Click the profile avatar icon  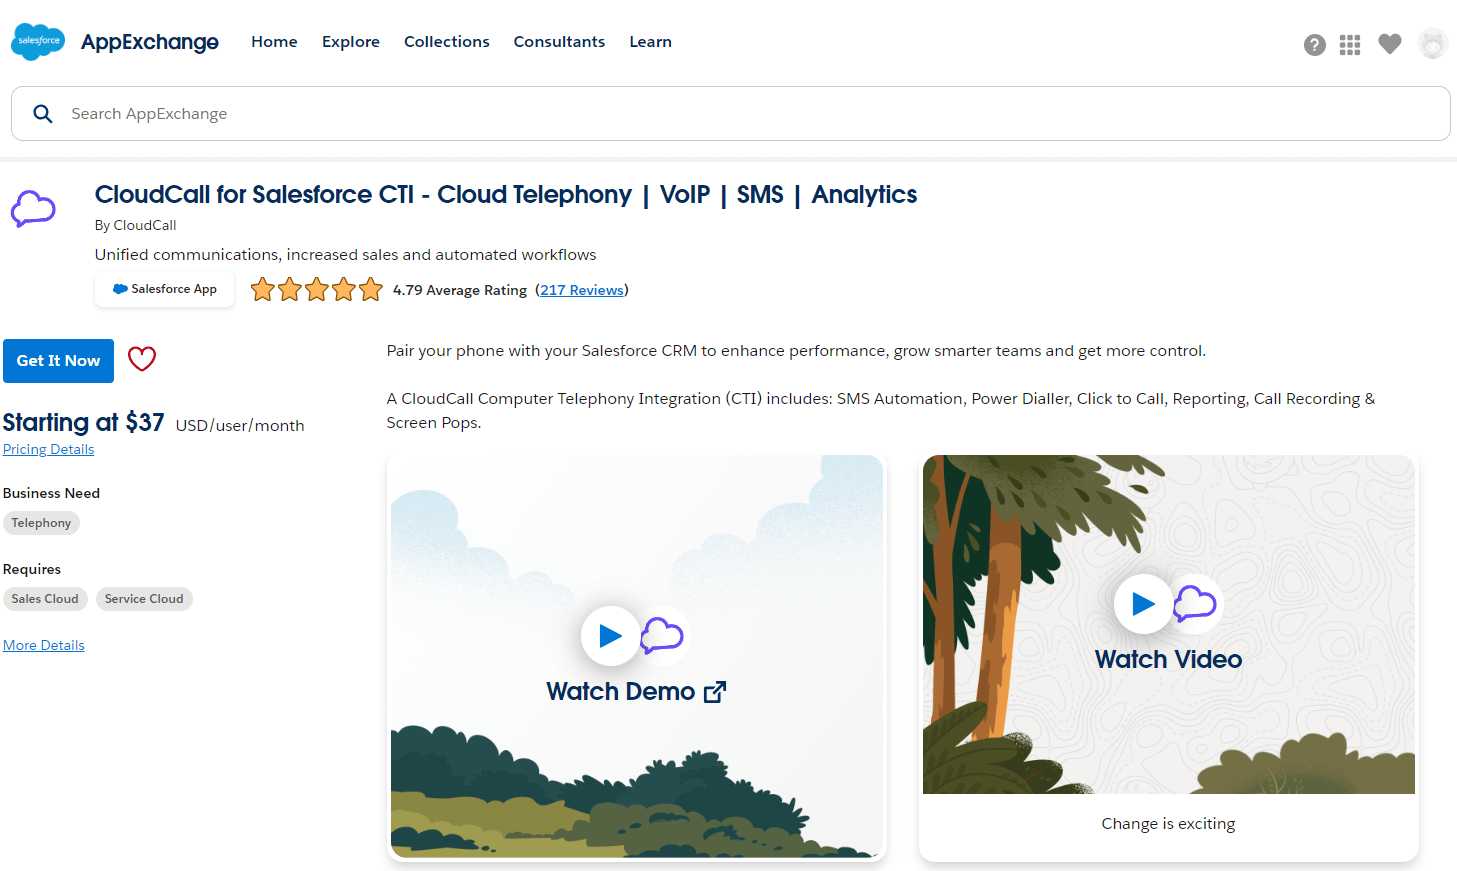pyautogui.click(x=1433, y=43)
